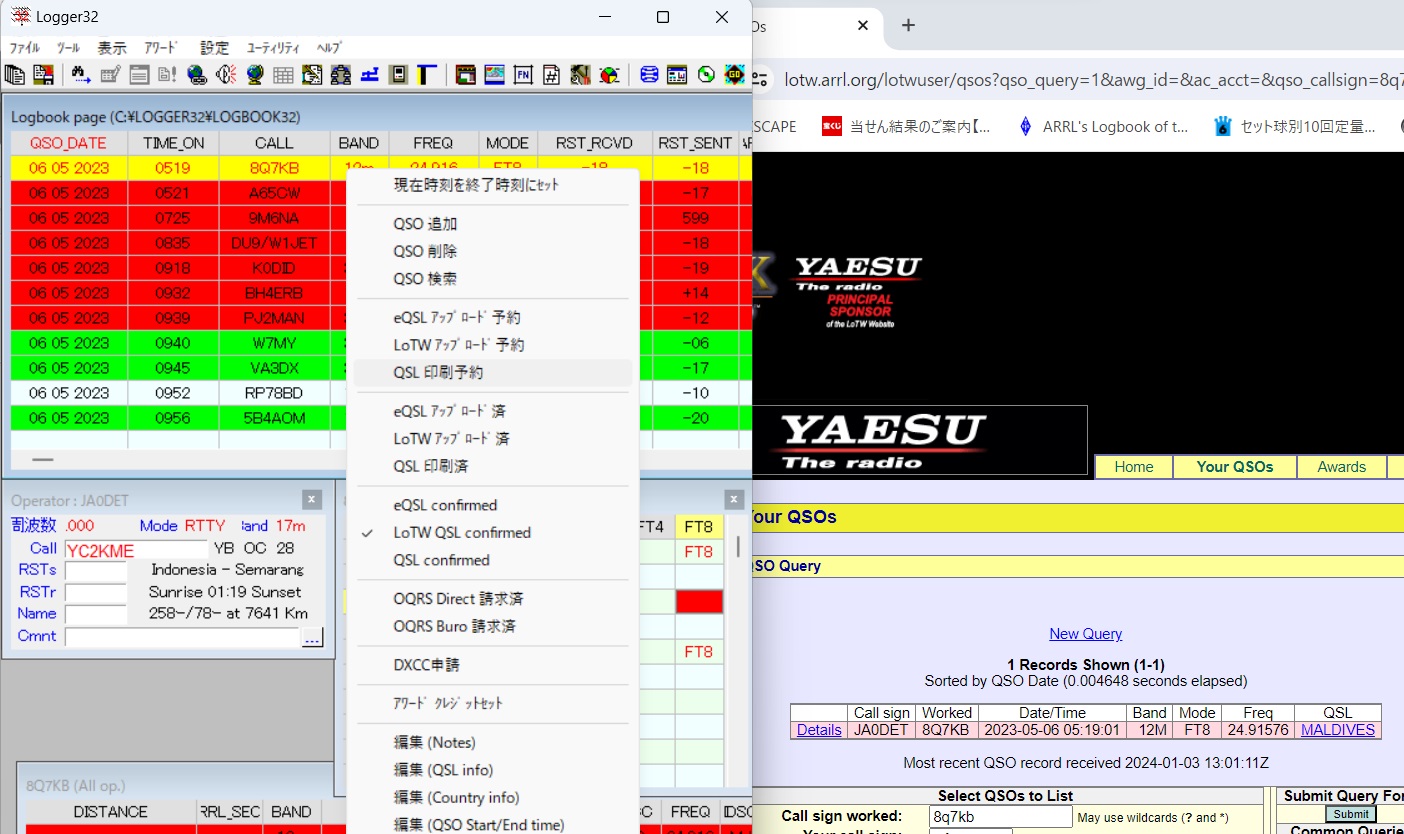This screenshot has height=834, width=1404.
Task: Click the MALDIVES QSL link
Action: pos(1338,730)
